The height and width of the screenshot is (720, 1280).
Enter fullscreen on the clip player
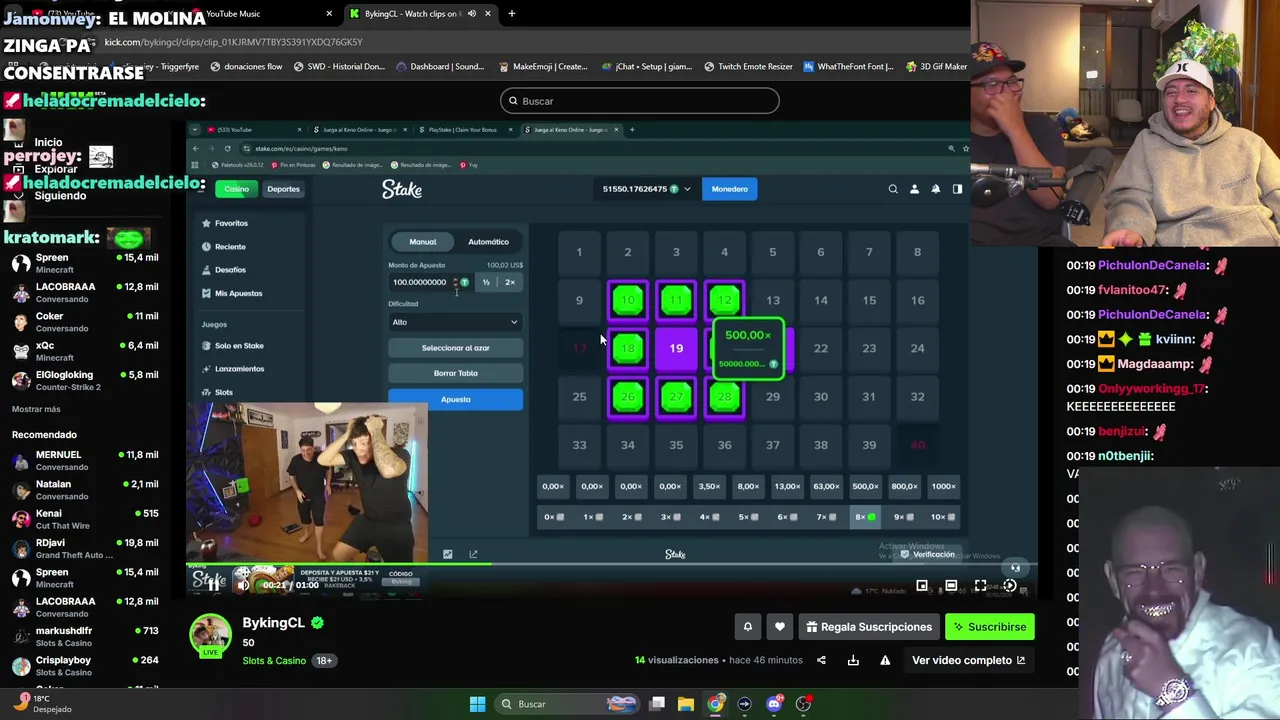(x=980, y=586)
